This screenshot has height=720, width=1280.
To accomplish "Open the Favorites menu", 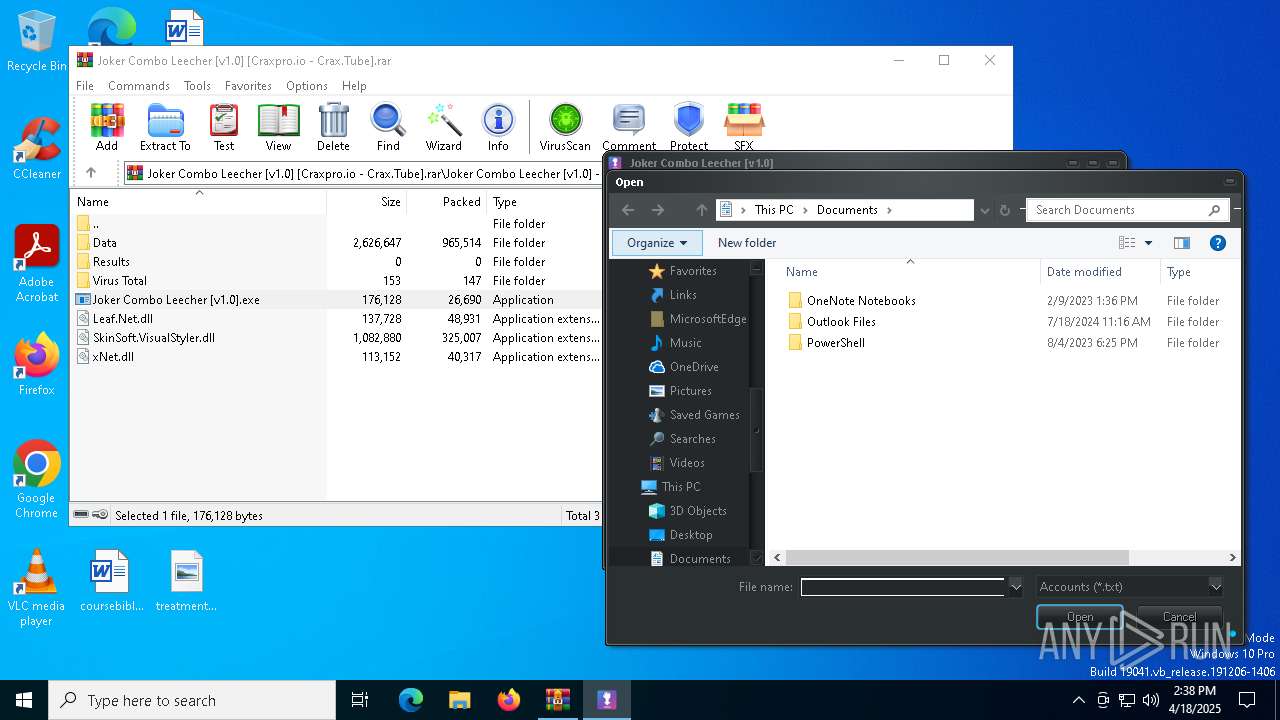I will tap(248, 86).
